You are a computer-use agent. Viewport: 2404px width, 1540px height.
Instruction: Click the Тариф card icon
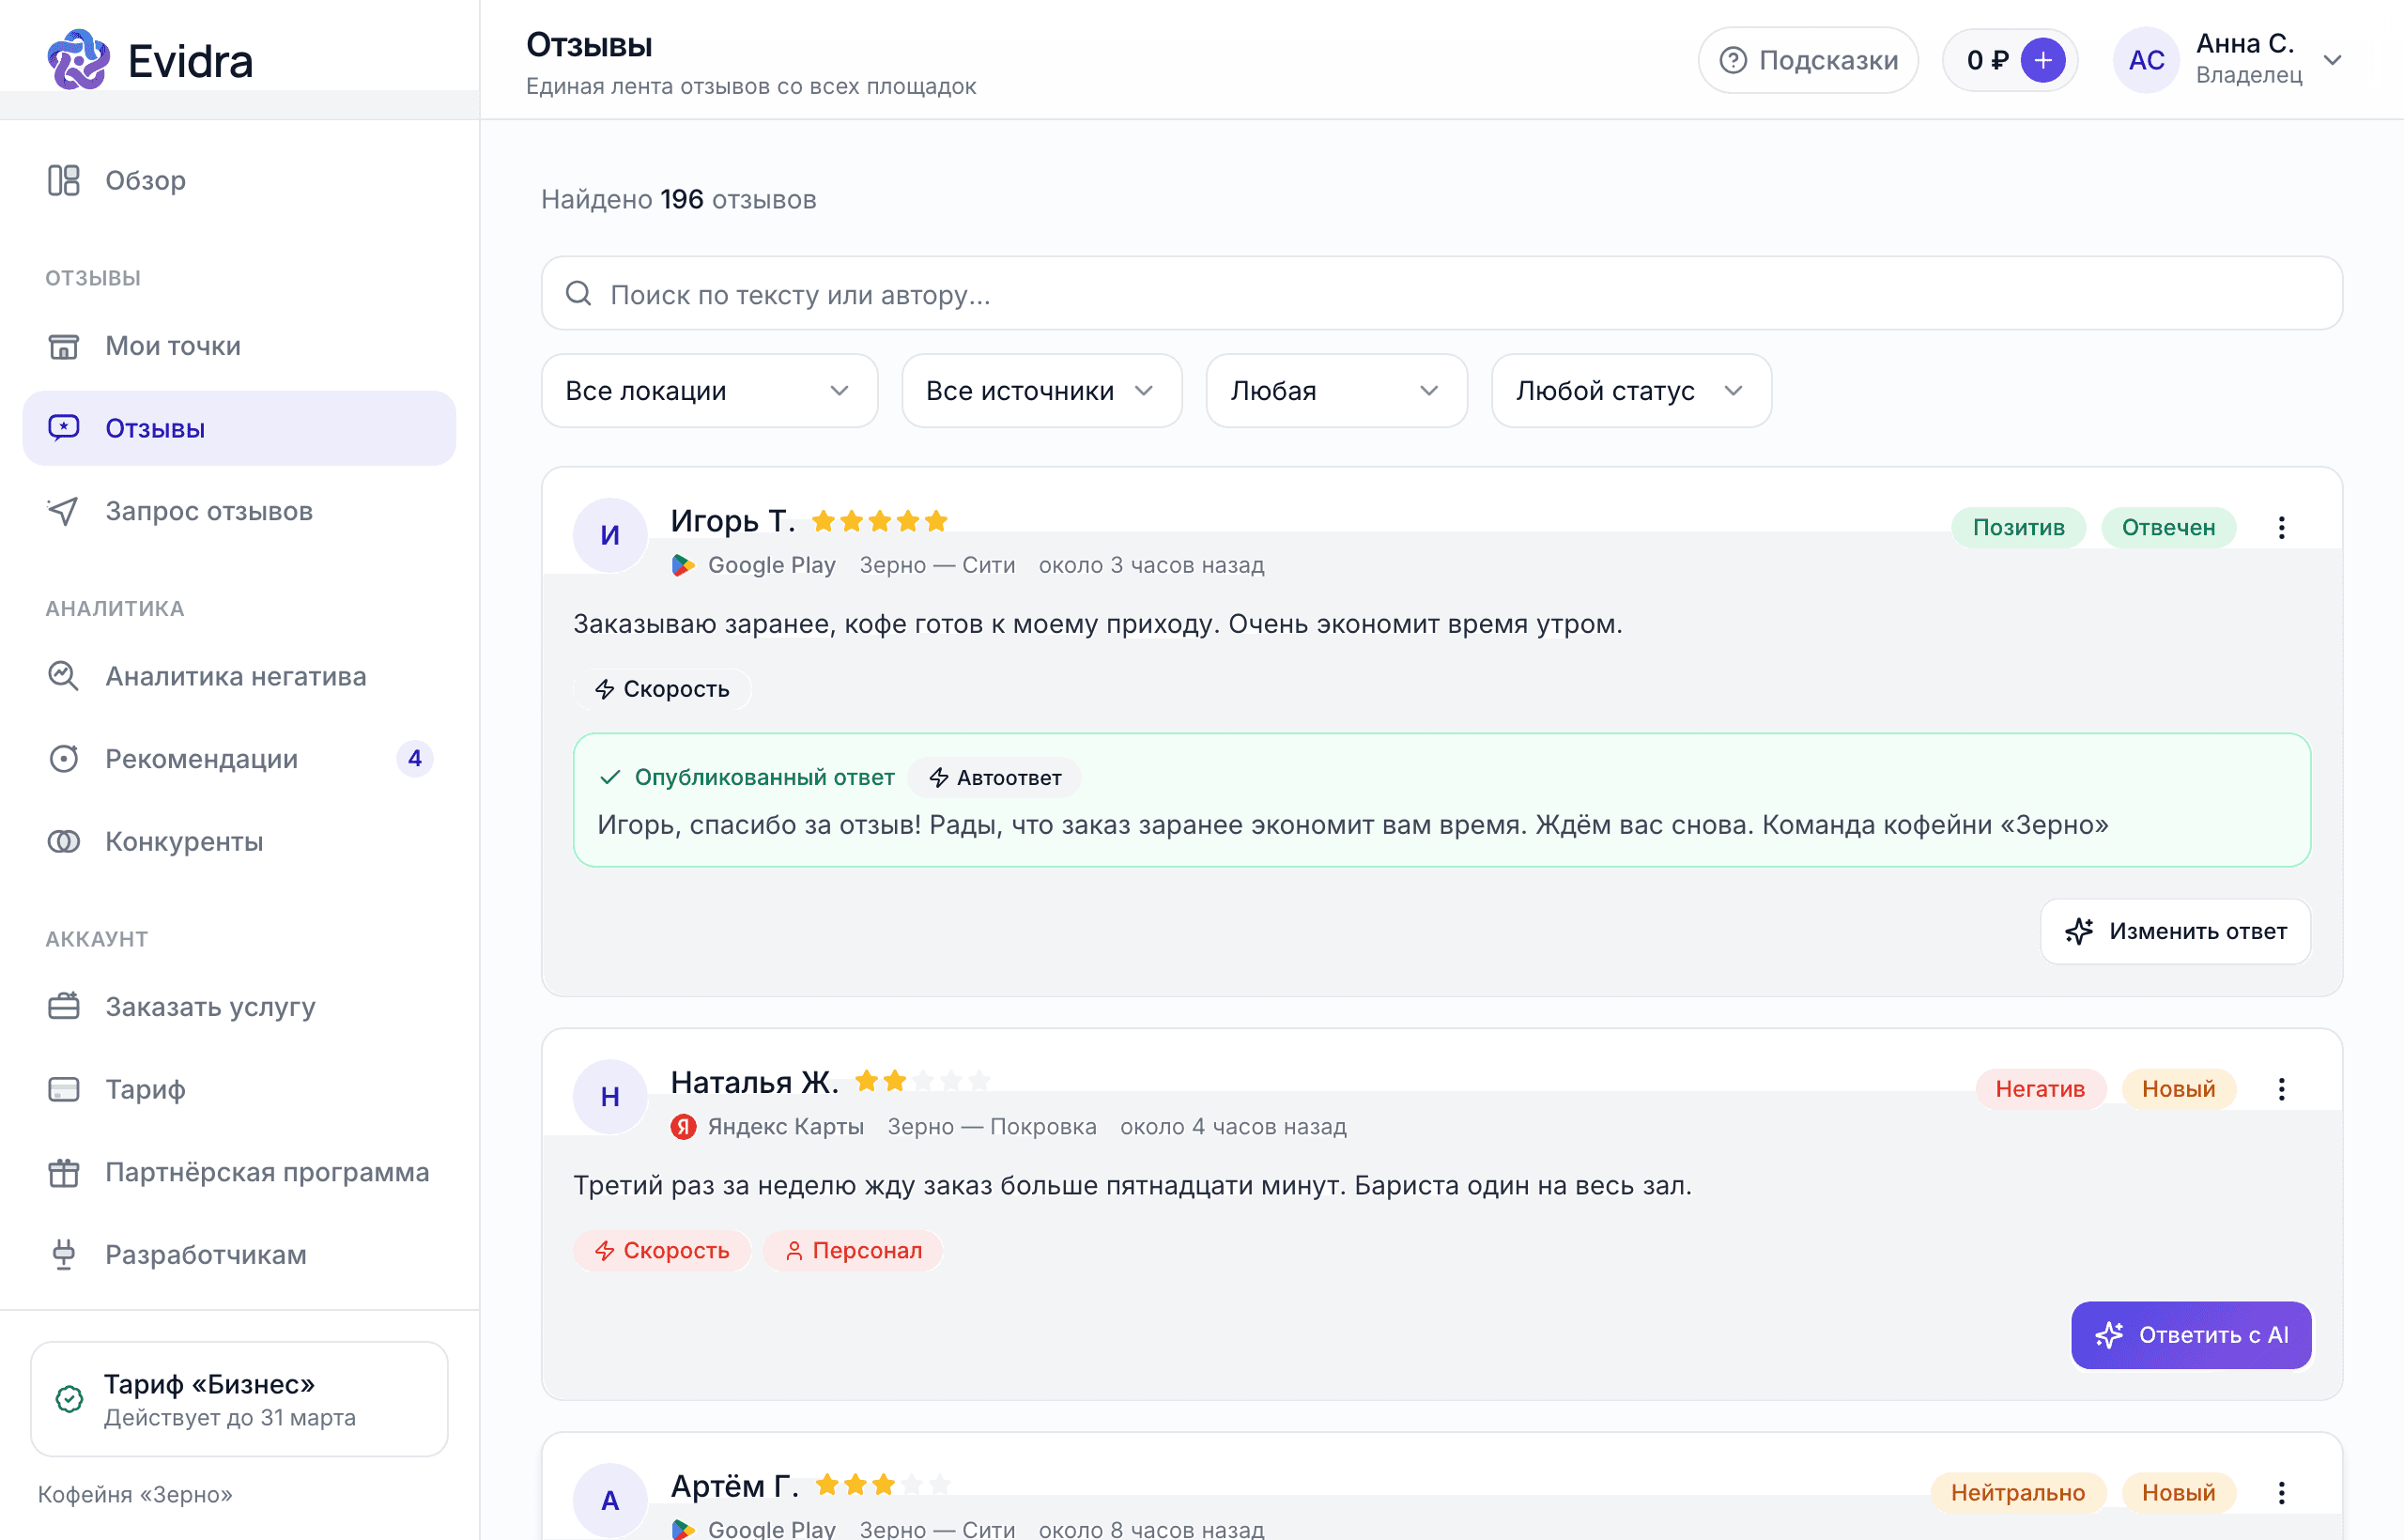[x=64, y=1090]
